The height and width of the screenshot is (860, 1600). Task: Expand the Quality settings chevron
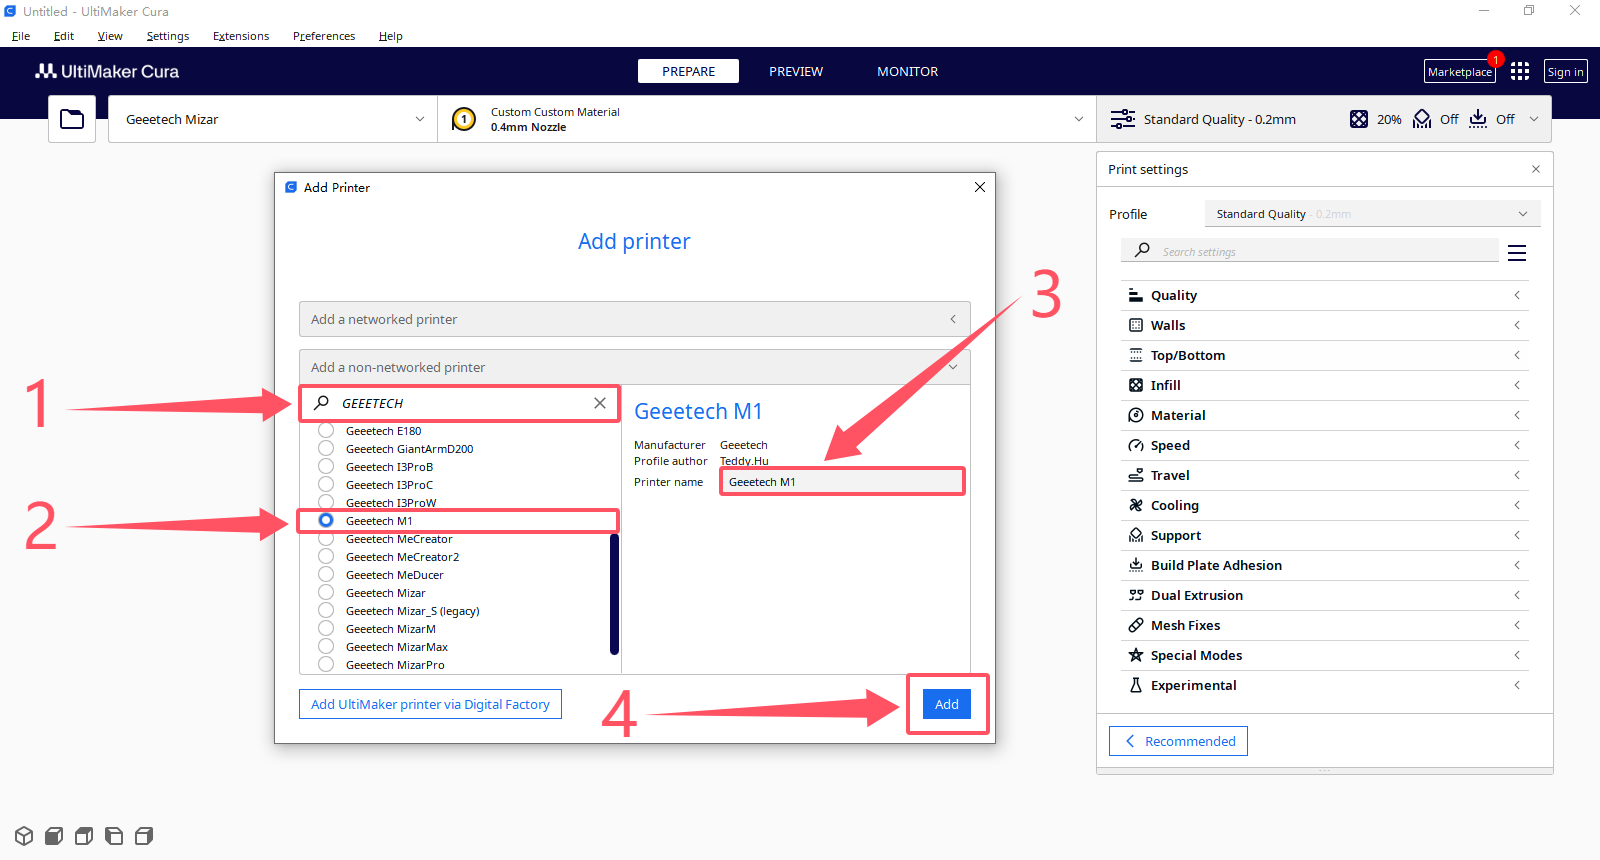[x=1517, y=295]
